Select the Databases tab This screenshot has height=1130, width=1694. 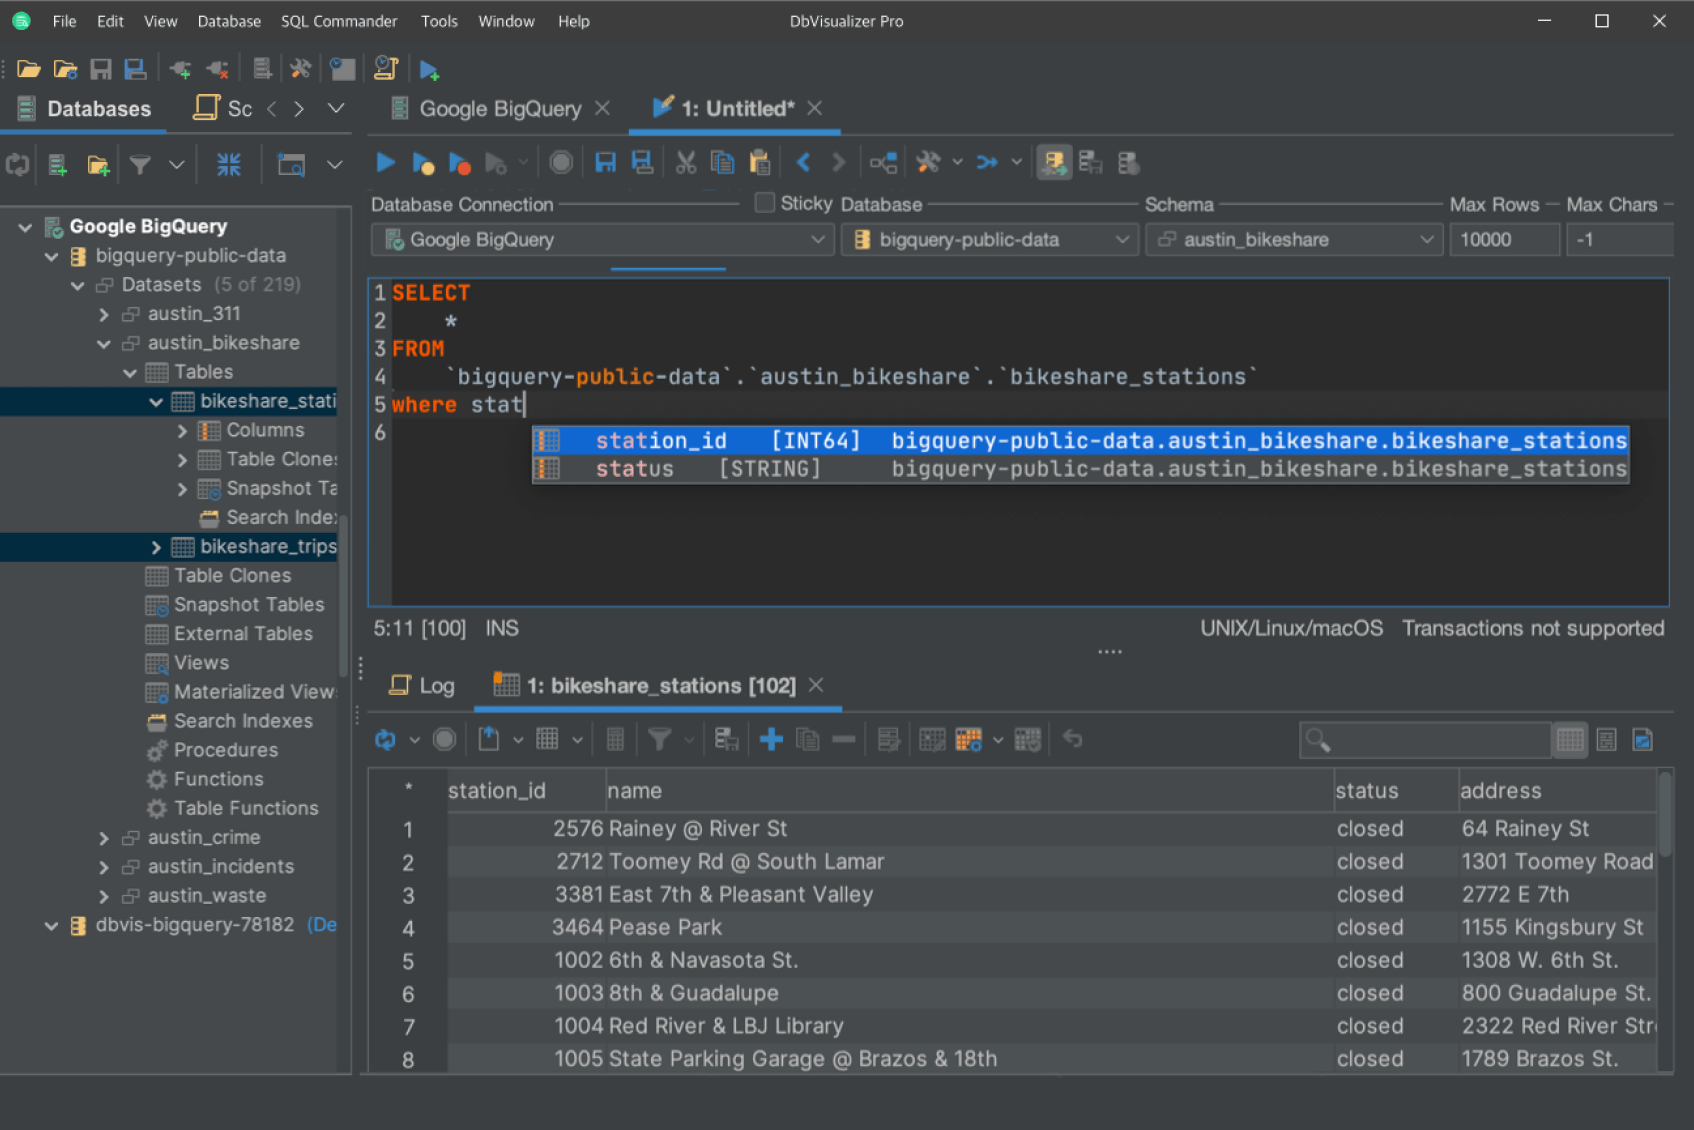(x=84, y=109)
